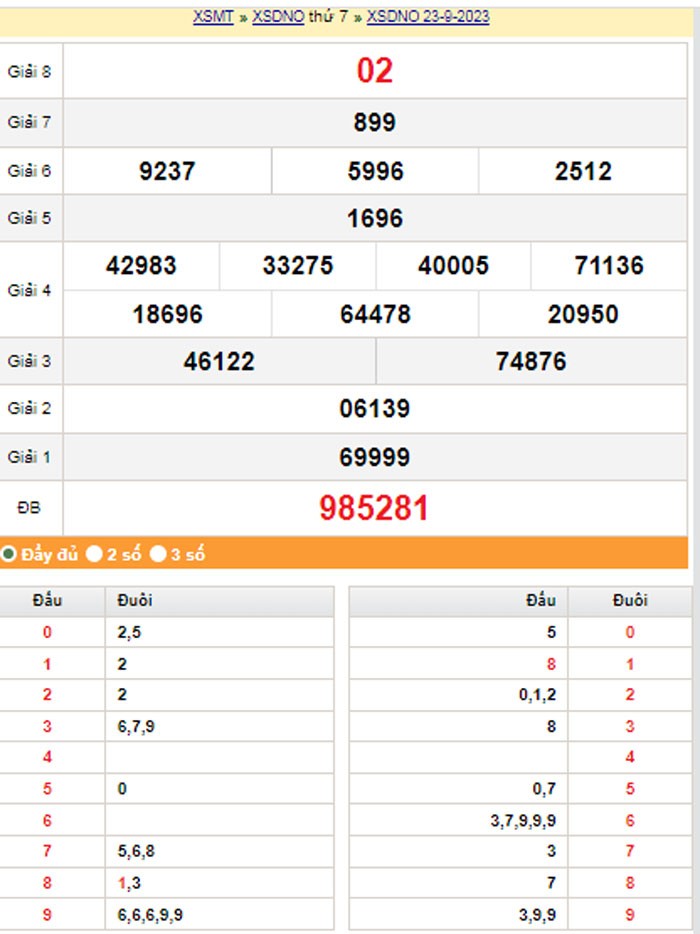
Task: Click the left table cell '6,7,9'
Action: (136, 727)
